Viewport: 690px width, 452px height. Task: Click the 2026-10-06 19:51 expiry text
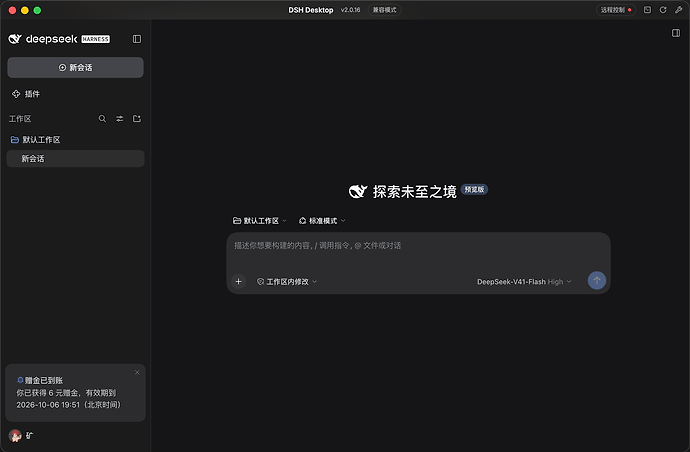point(48,404)
